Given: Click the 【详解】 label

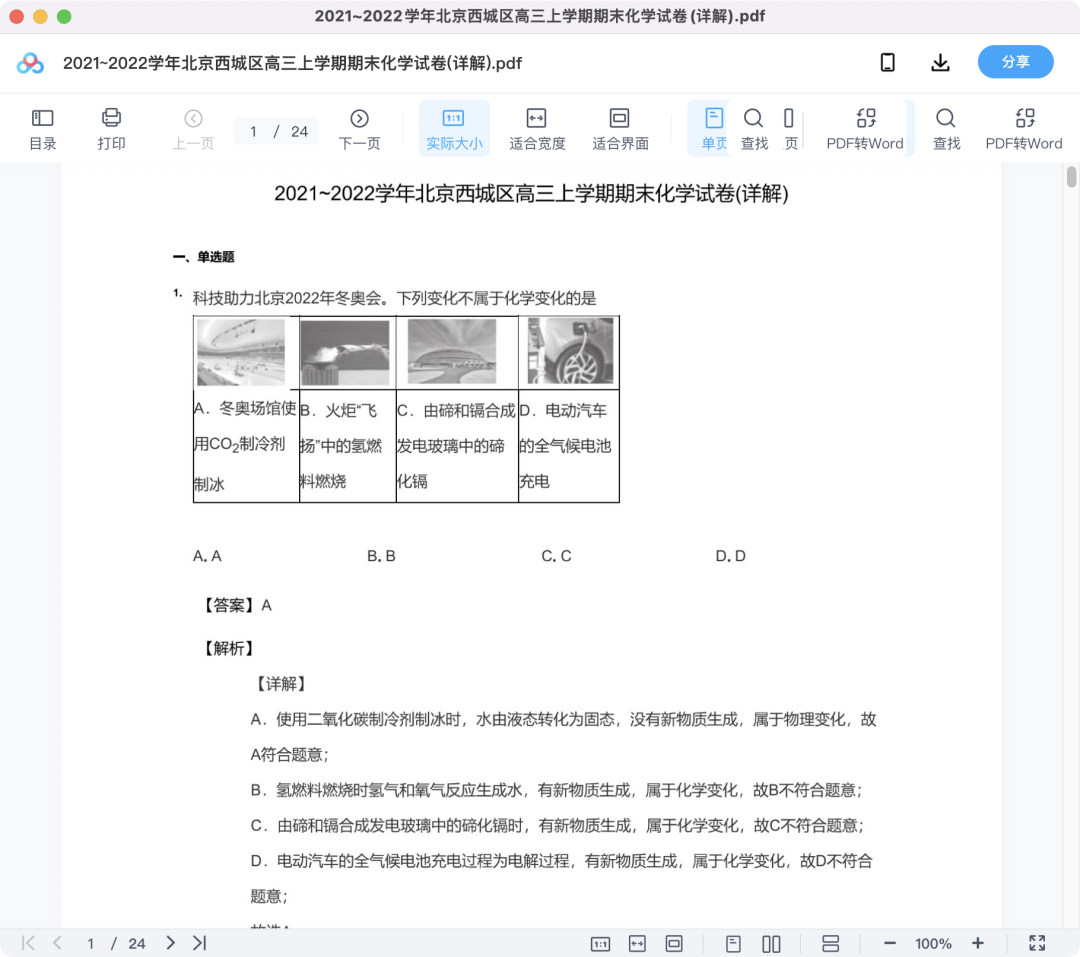Looking at the screenshot, I should (280, 683).
